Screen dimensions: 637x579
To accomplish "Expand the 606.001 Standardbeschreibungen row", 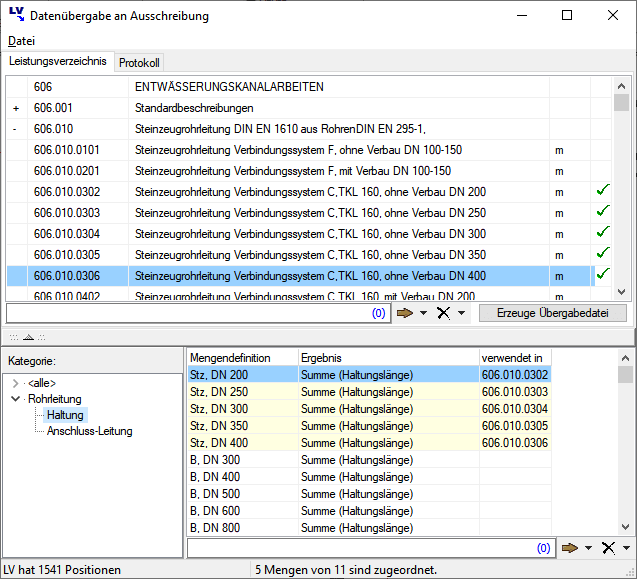I will (x=15, y=108).
